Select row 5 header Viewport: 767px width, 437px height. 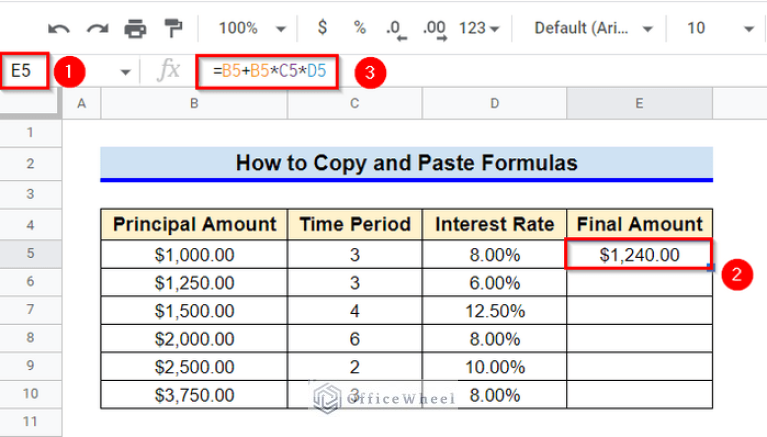(30, 253)
